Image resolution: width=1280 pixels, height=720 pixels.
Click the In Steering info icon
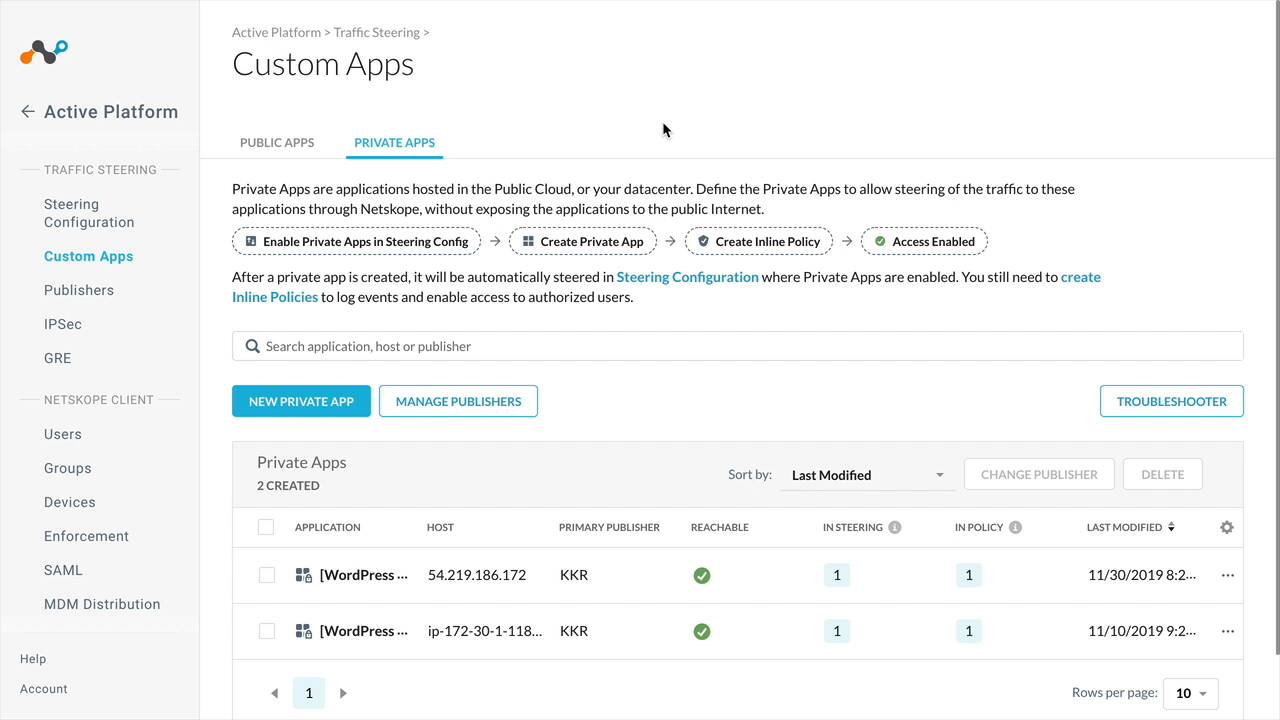pos(895,528)
